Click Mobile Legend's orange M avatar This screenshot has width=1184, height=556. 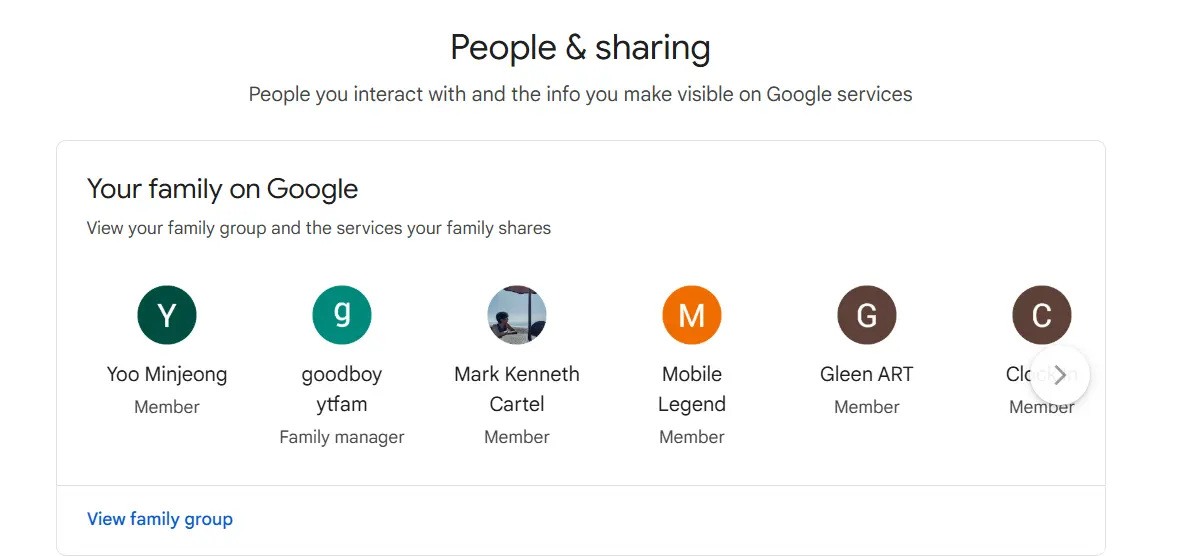coord(692,315)
